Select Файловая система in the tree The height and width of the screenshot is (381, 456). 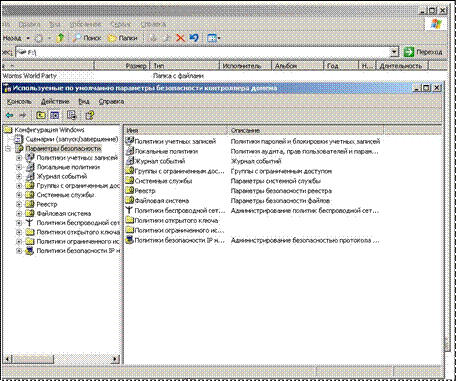pos(64,213)
